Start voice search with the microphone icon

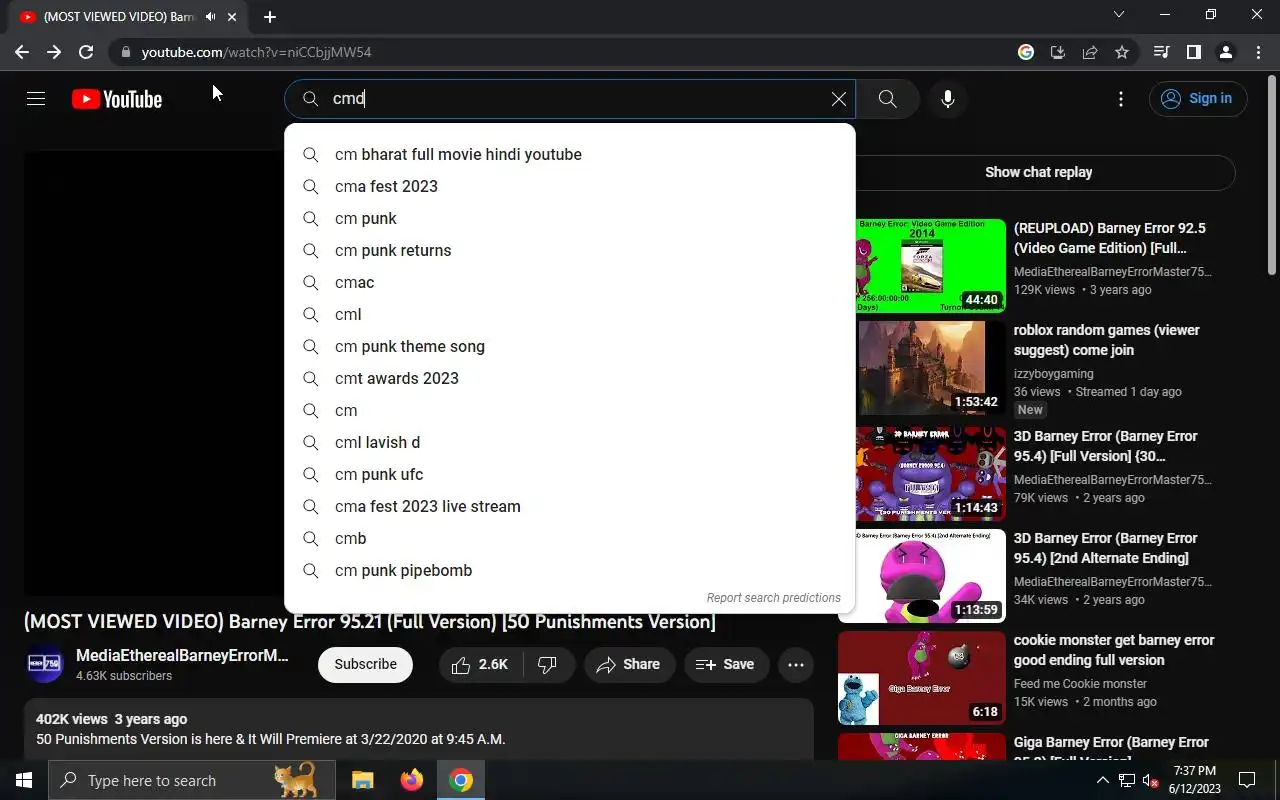(948, 99)
